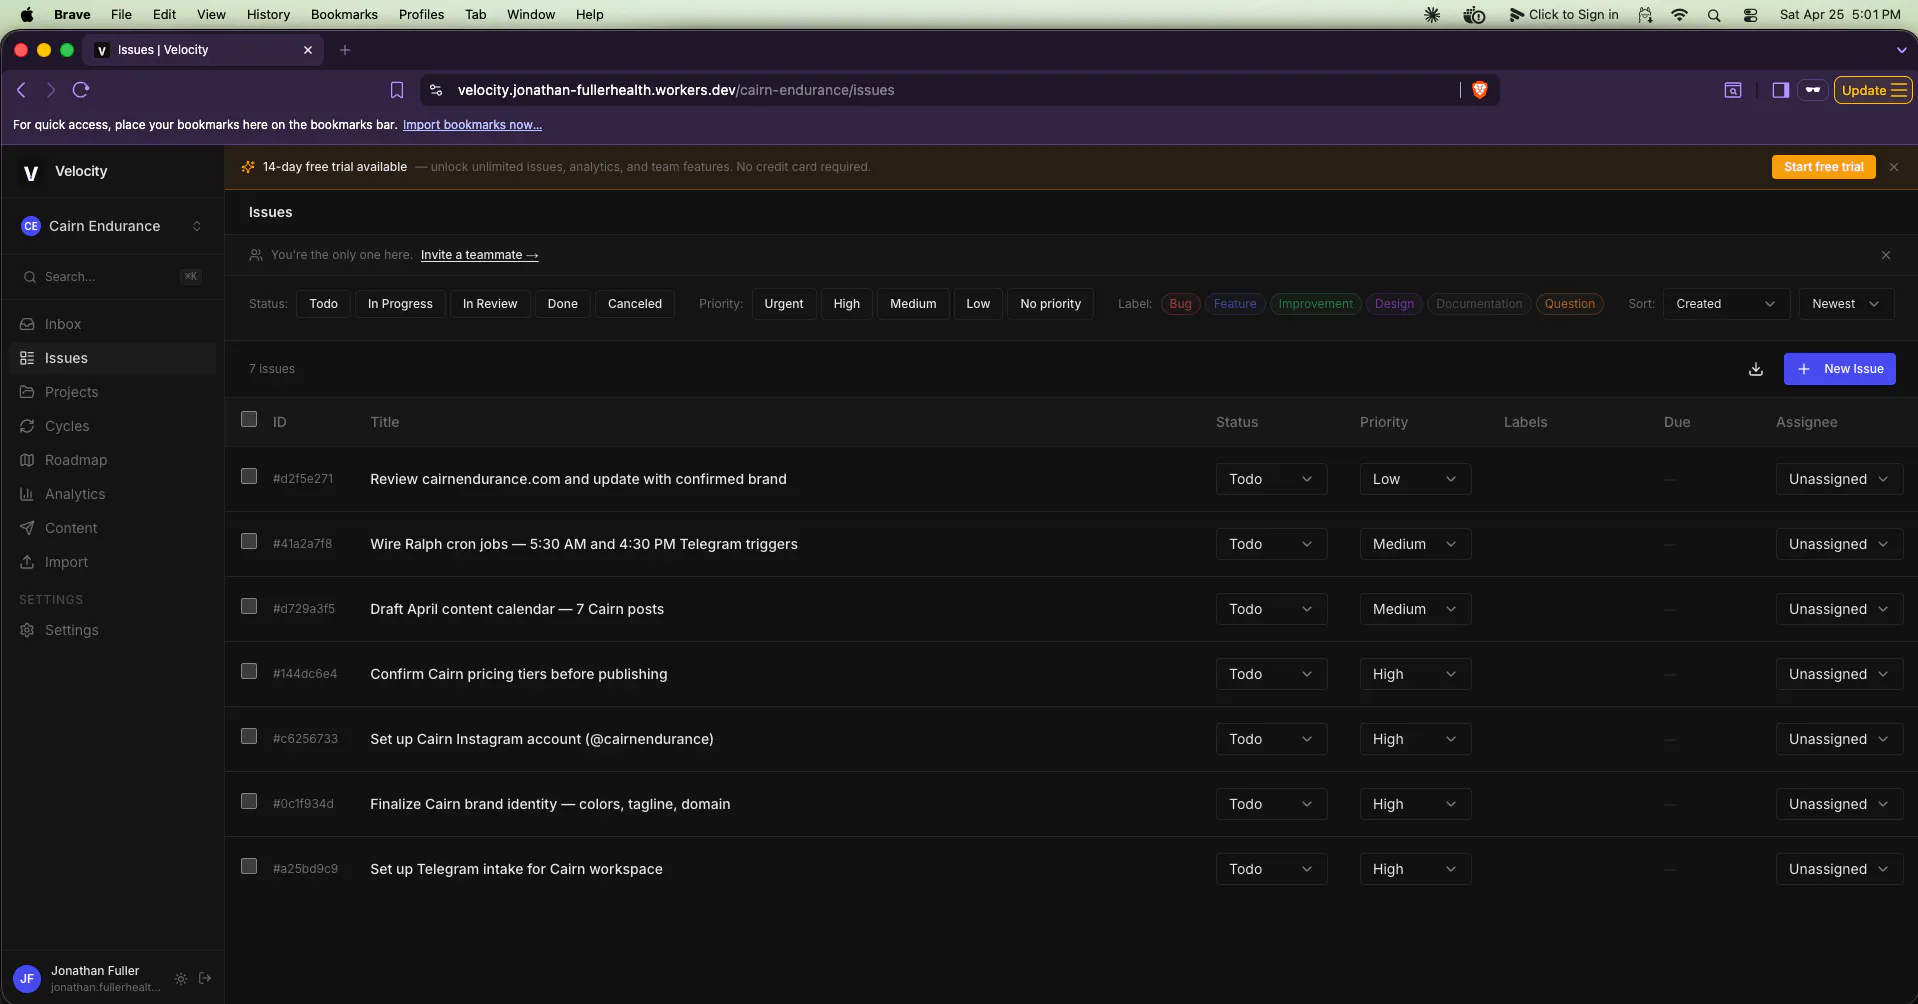Open macOS Spotlight search icon
1918x1004 pixels.
click(x=1714, y=15)
